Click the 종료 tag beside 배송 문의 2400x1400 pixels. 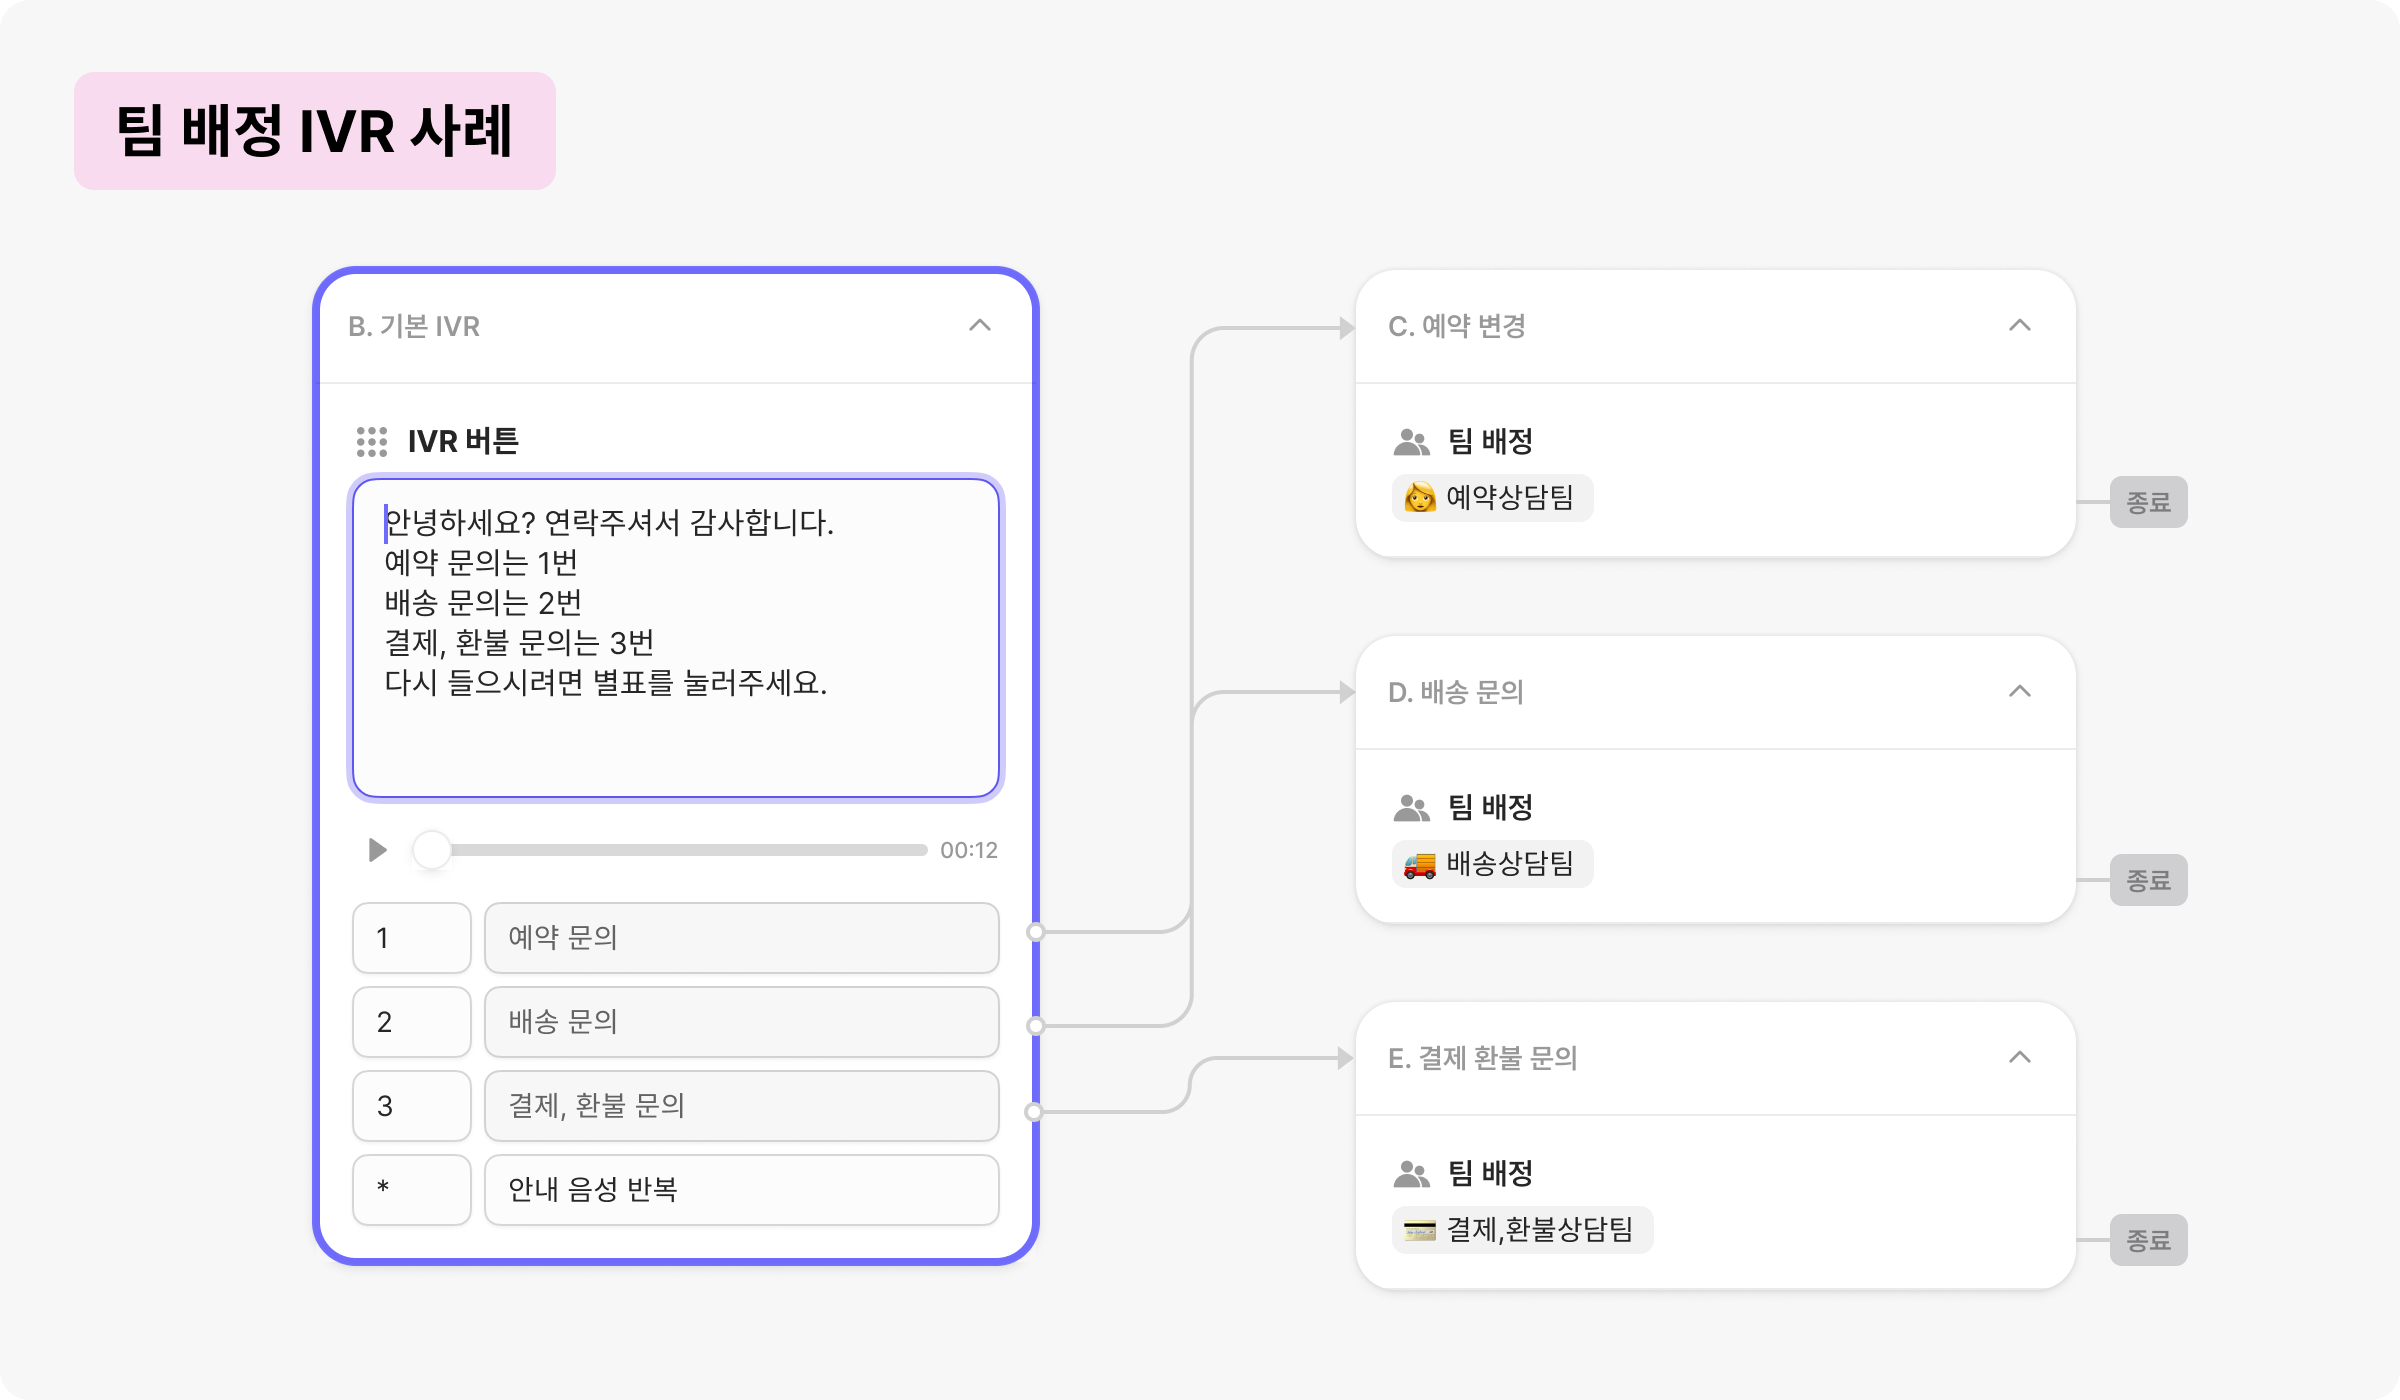(2148, 880)
